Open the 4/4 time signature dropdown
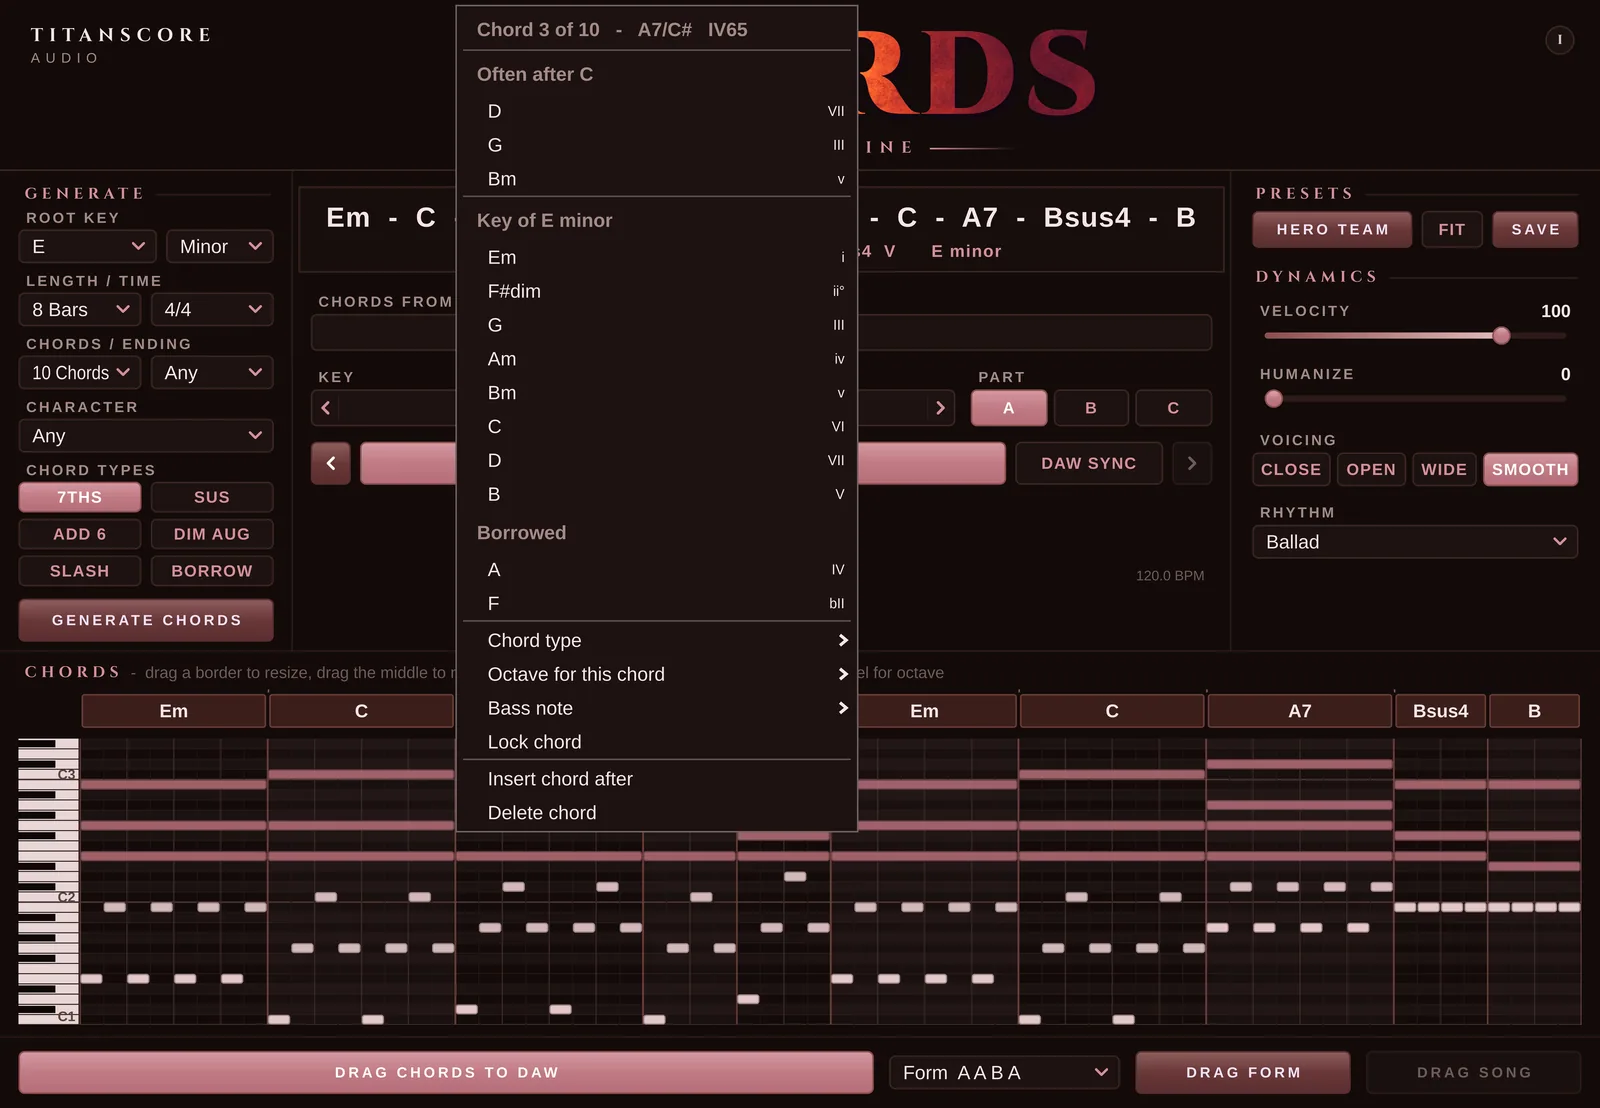The width and height of the screenshot is (1600, 1108). click(212, 310)
